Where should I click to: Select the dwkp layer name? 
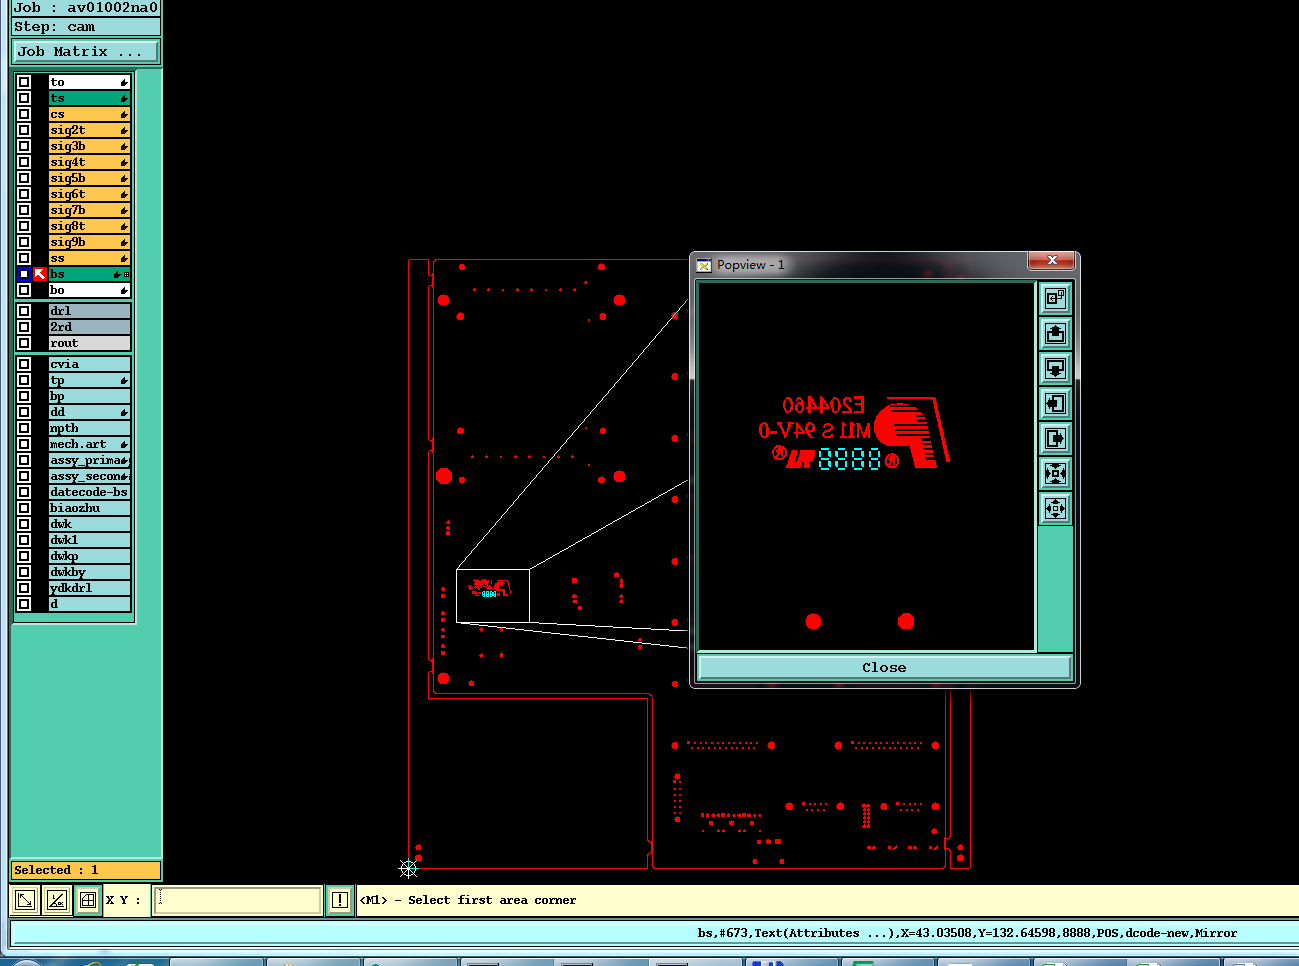pyautogui.click(x=89, y=556)
